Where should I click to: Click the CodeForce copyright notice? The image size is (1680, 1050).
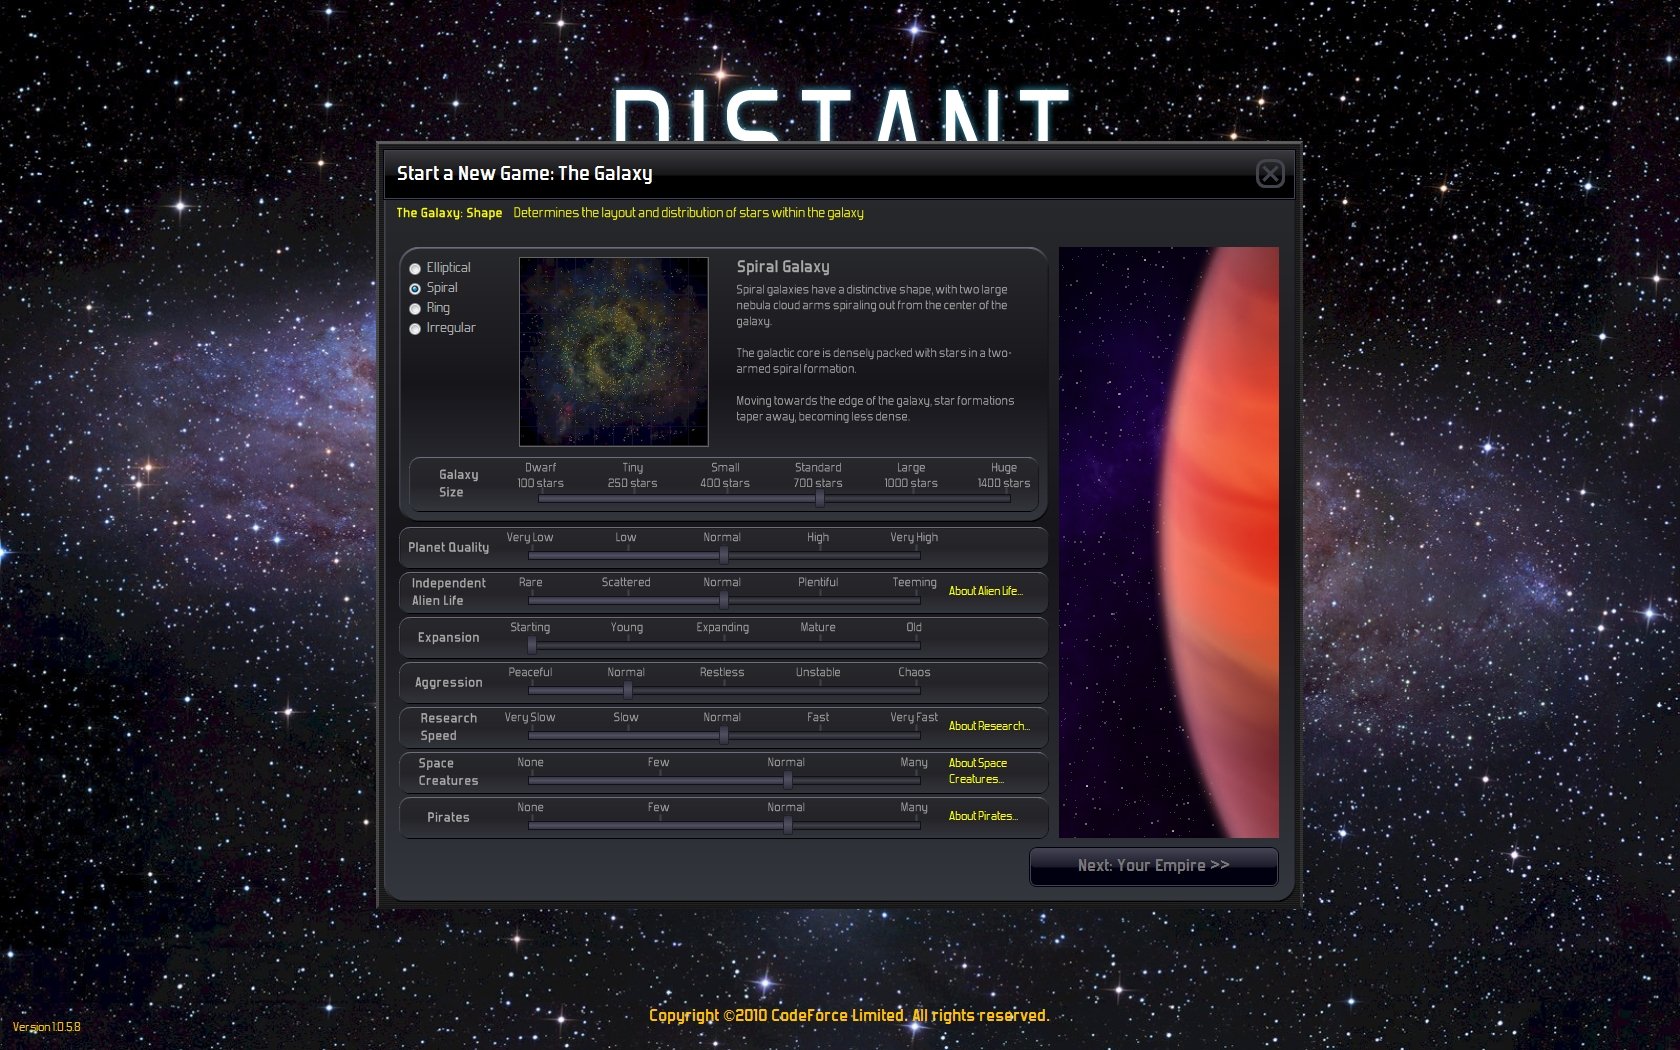(849, 1016)
